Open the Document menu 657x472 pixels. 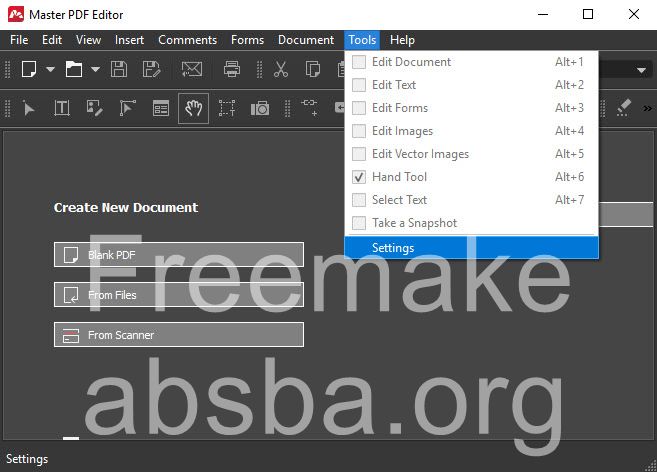pyautogui.click(x=306, y=40)
